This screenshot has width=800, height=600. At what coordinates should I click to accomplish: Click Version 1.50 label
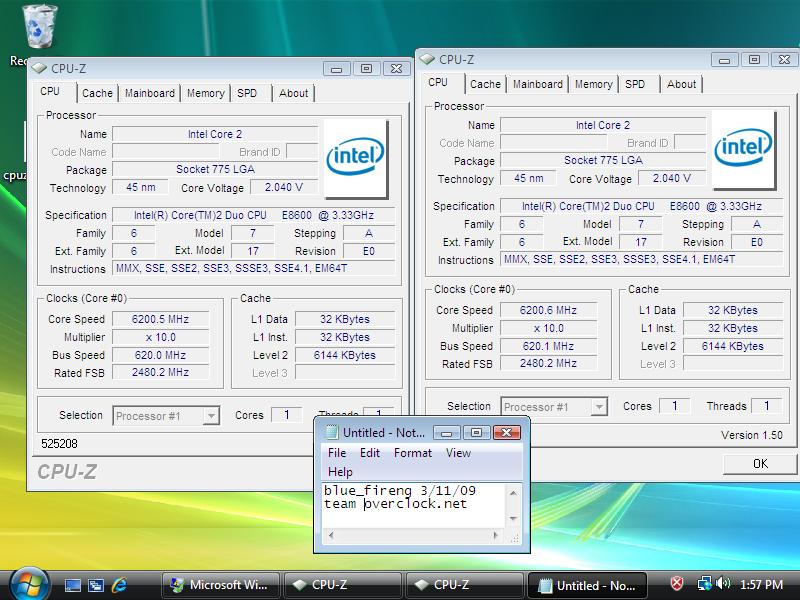click(x=752, y=435)
